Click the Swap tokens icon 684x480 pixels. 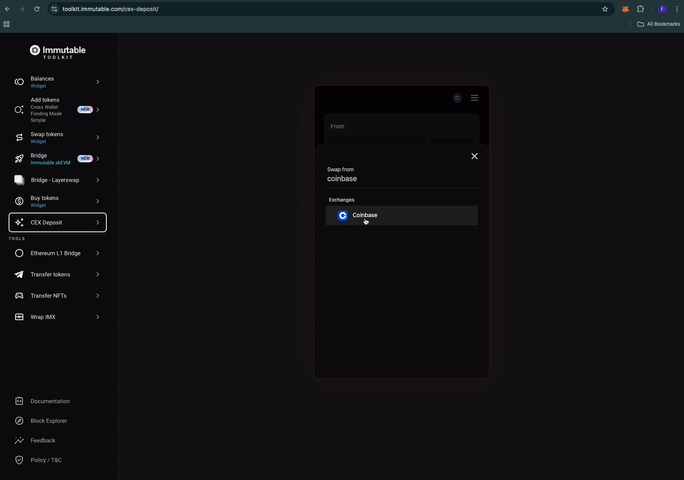(x=19, y=137)
